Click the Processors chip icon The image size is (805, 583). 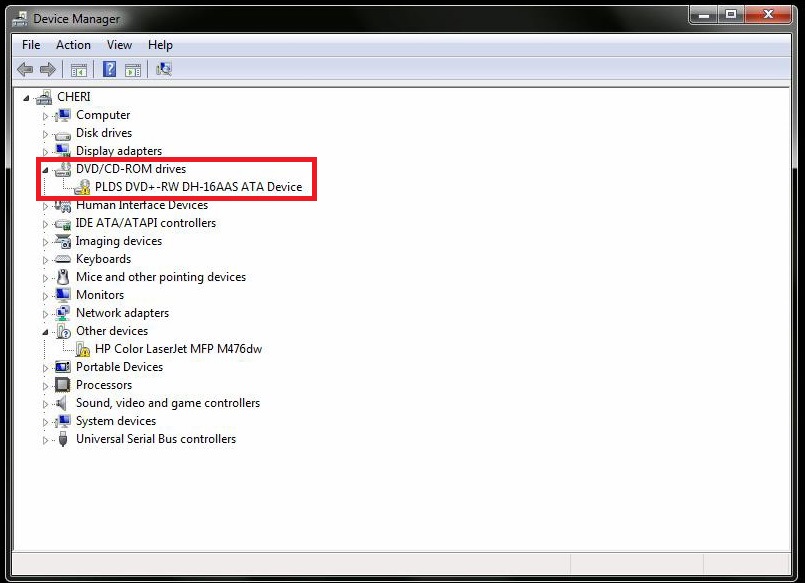click(x=63, y=385)
